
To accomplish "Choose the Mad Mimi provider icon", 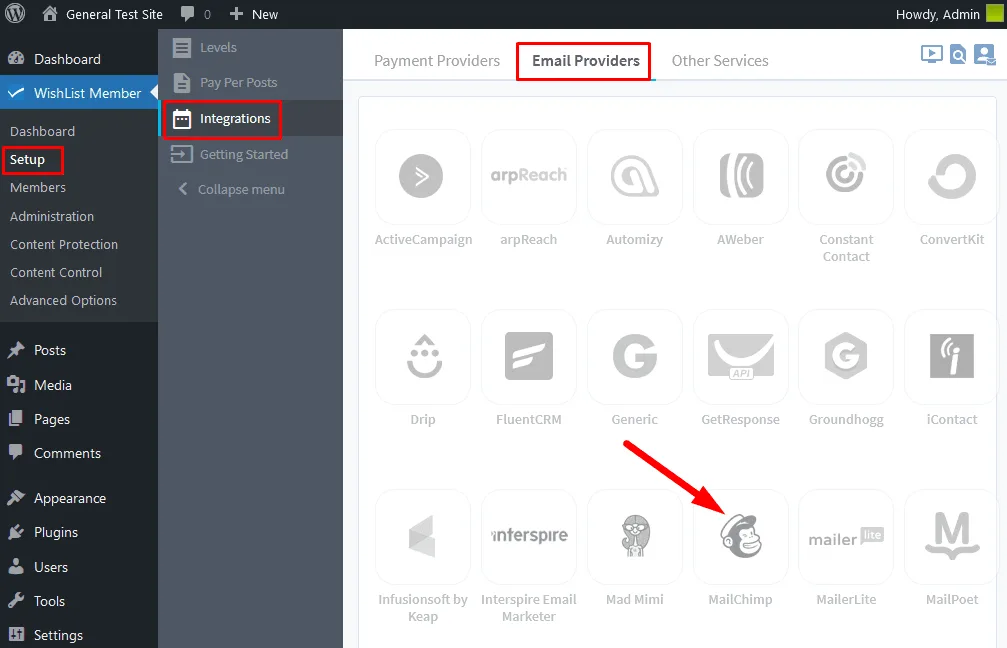I will pos(635,536).
